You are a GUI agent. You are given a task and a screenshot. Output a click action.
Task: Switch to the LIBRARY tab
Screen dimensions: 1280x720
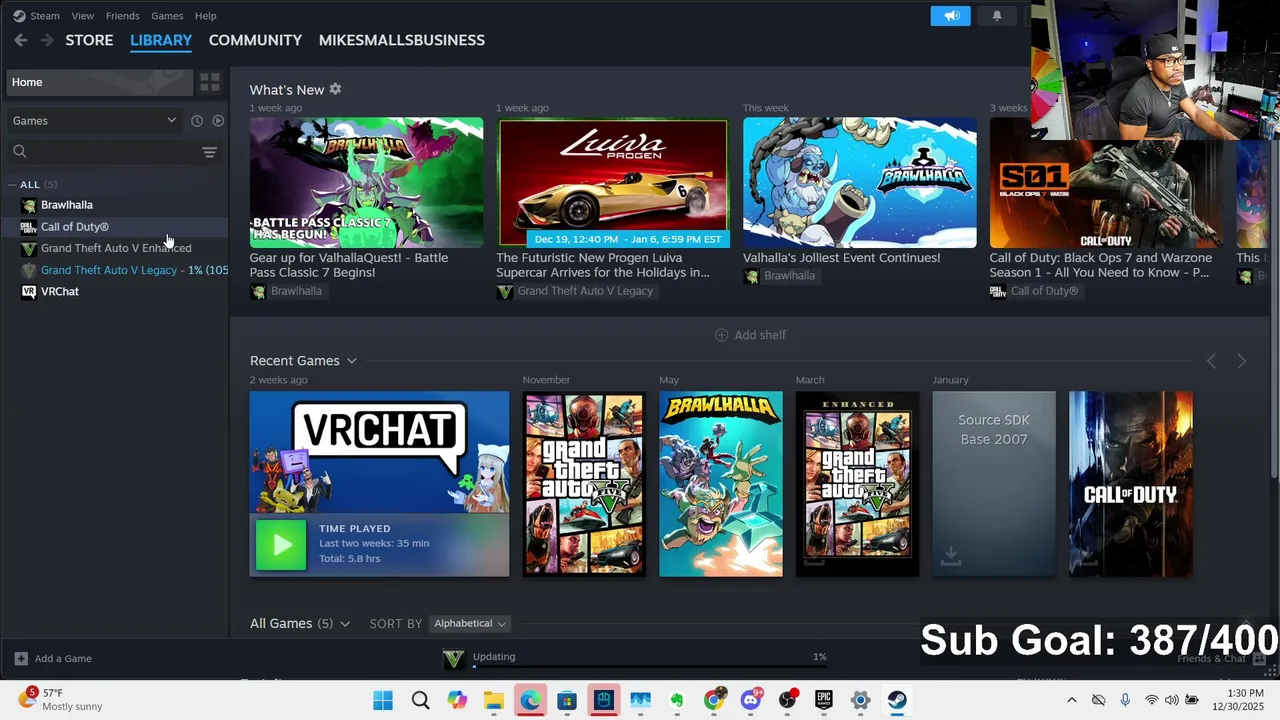click(x=161, y=40)
